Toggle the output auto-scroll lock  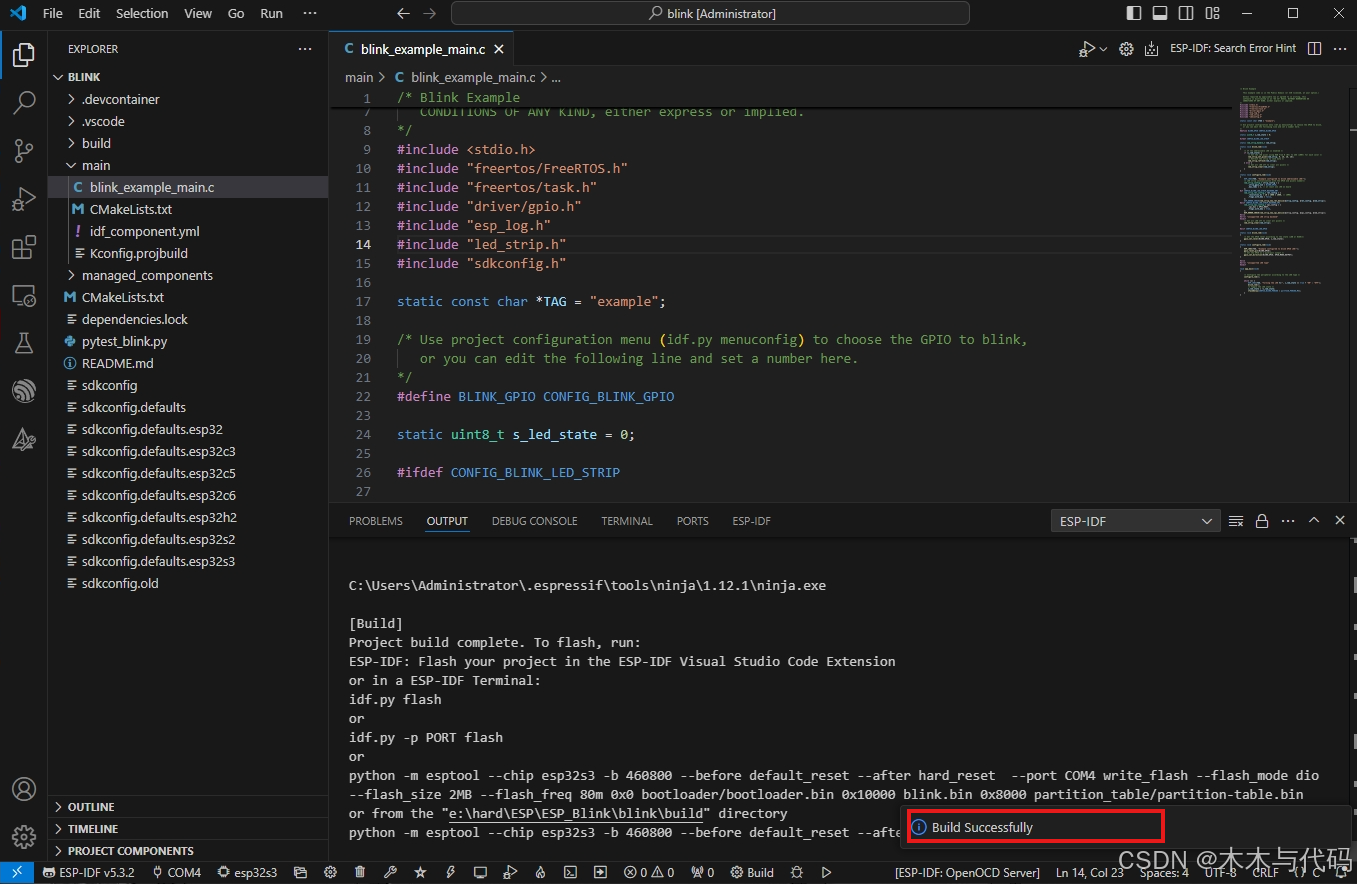tap(1262, 521)
